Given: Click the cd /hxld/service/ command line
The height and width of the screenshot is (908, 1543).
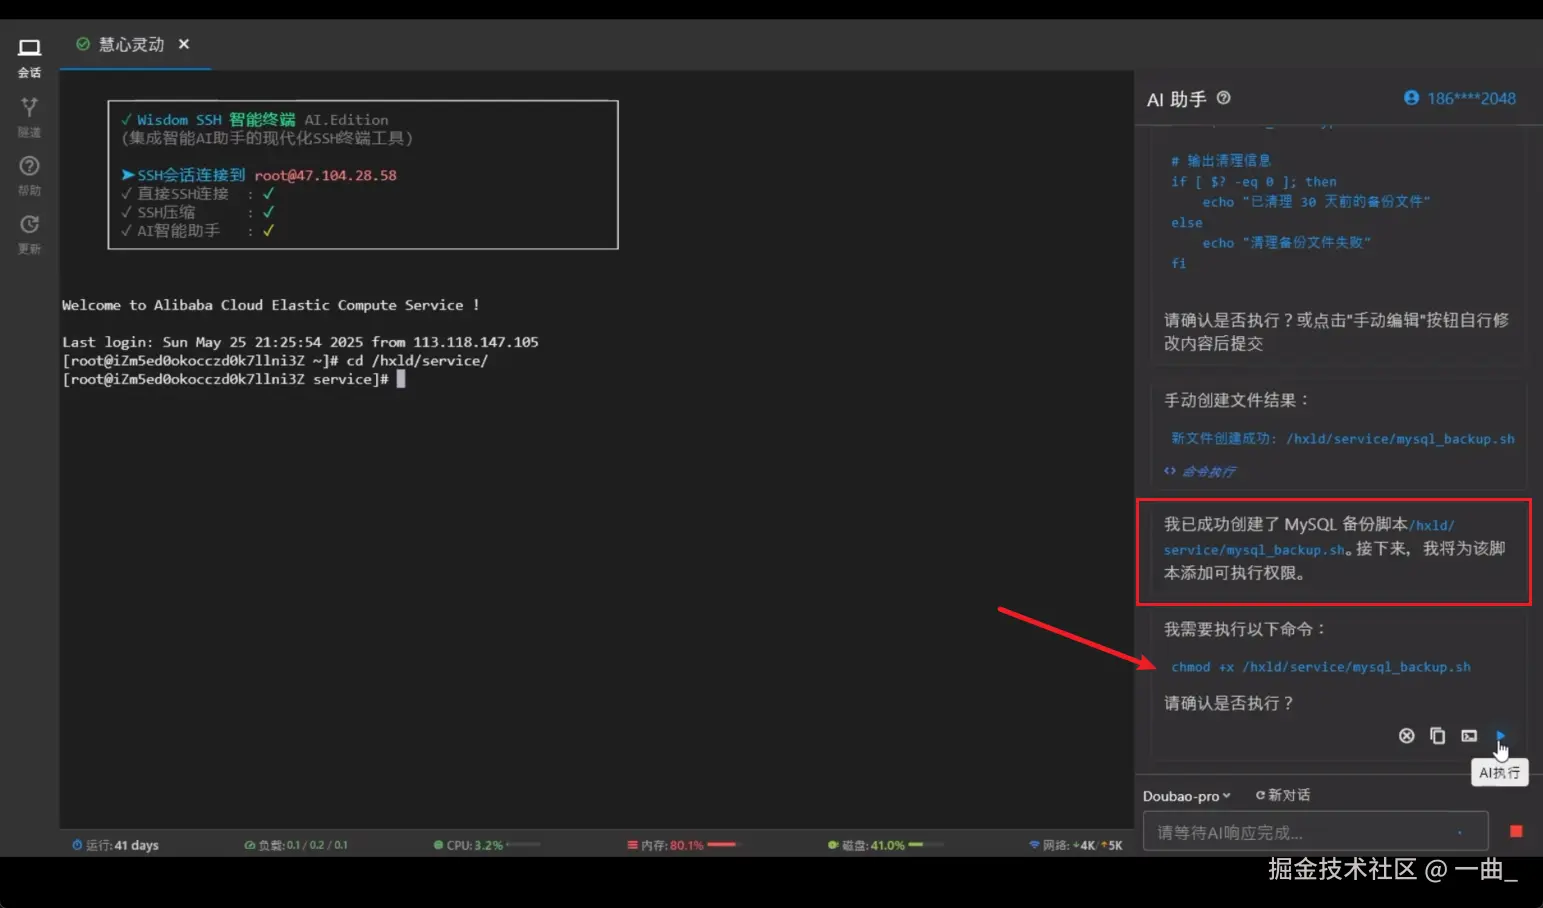Looking at the screenshot, I should pos(275,360).
